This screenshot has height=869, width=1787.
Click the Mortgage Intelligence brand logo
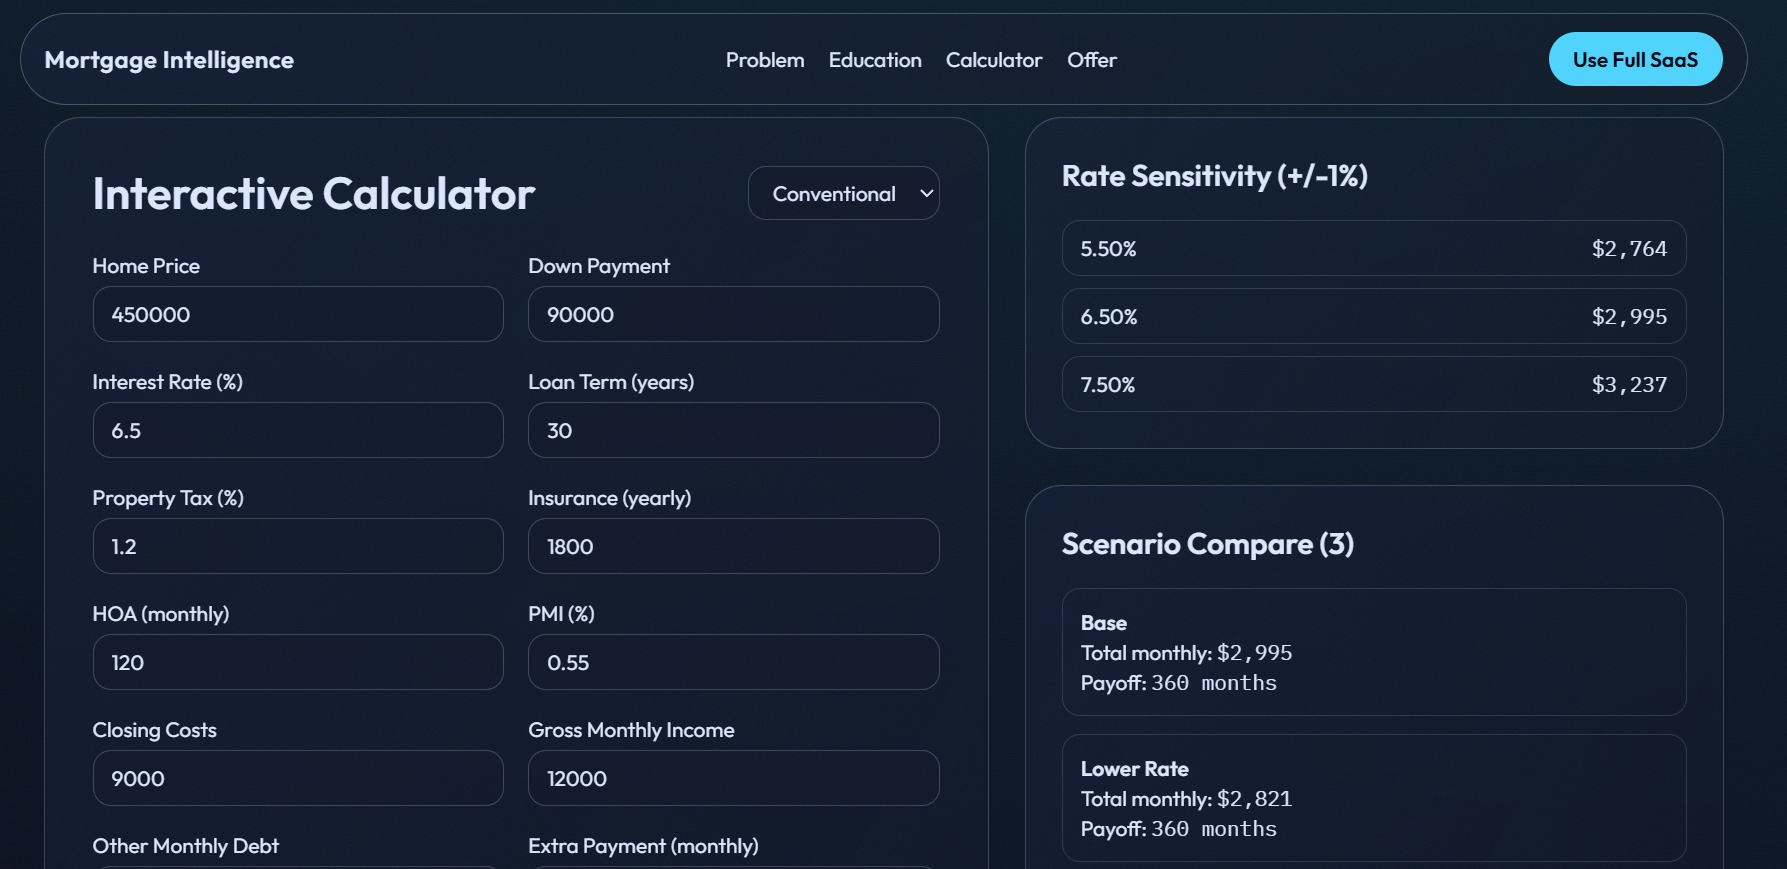[x=169, y=60]
